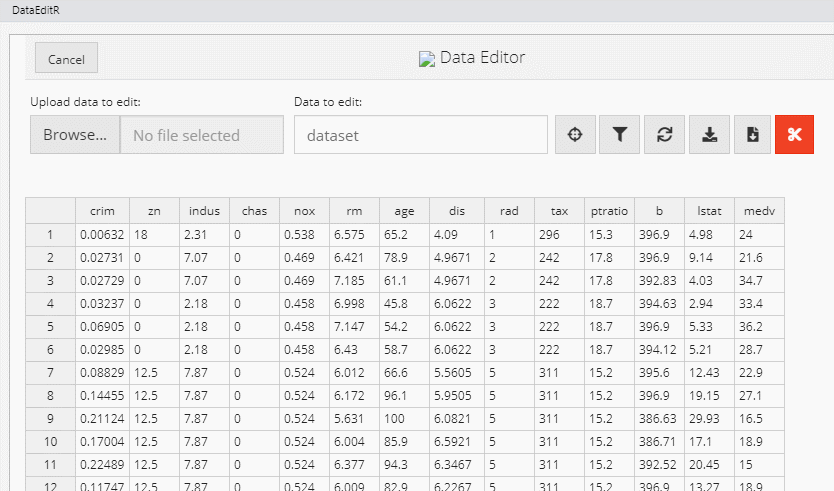834x491 pixels.
Task: Select the crim column header
Action: [x=102, y=211]
